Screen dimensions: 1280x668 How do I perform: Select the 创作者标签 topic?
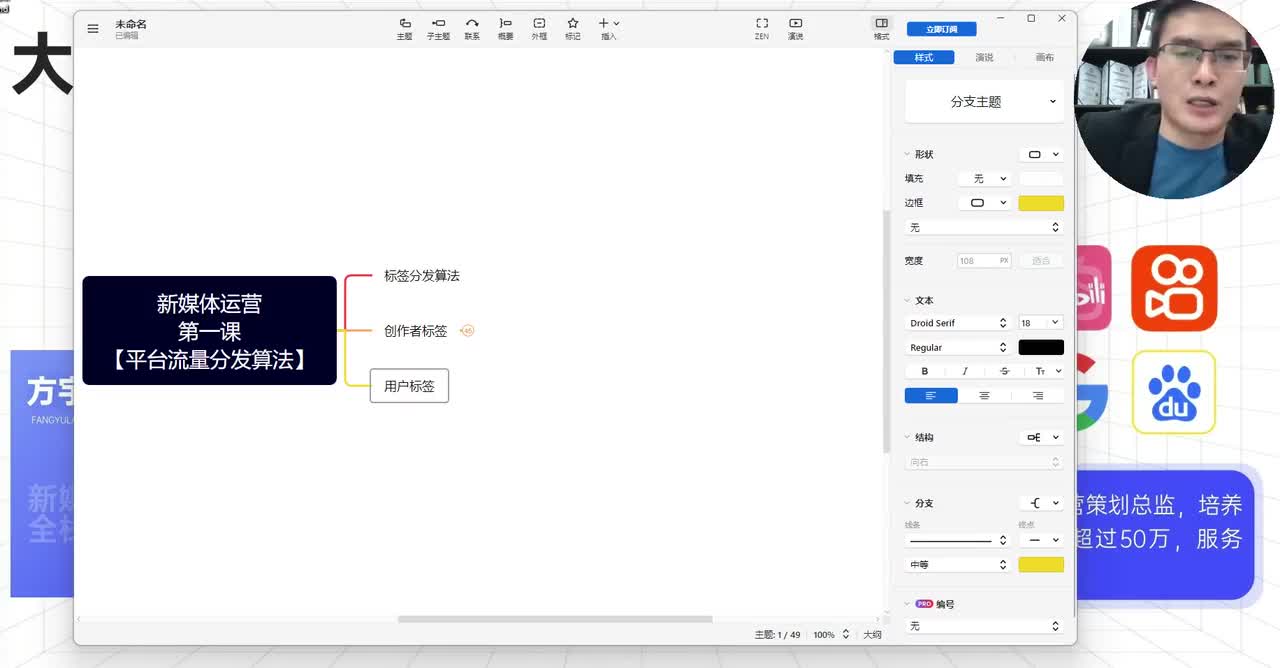coord(415,331)
